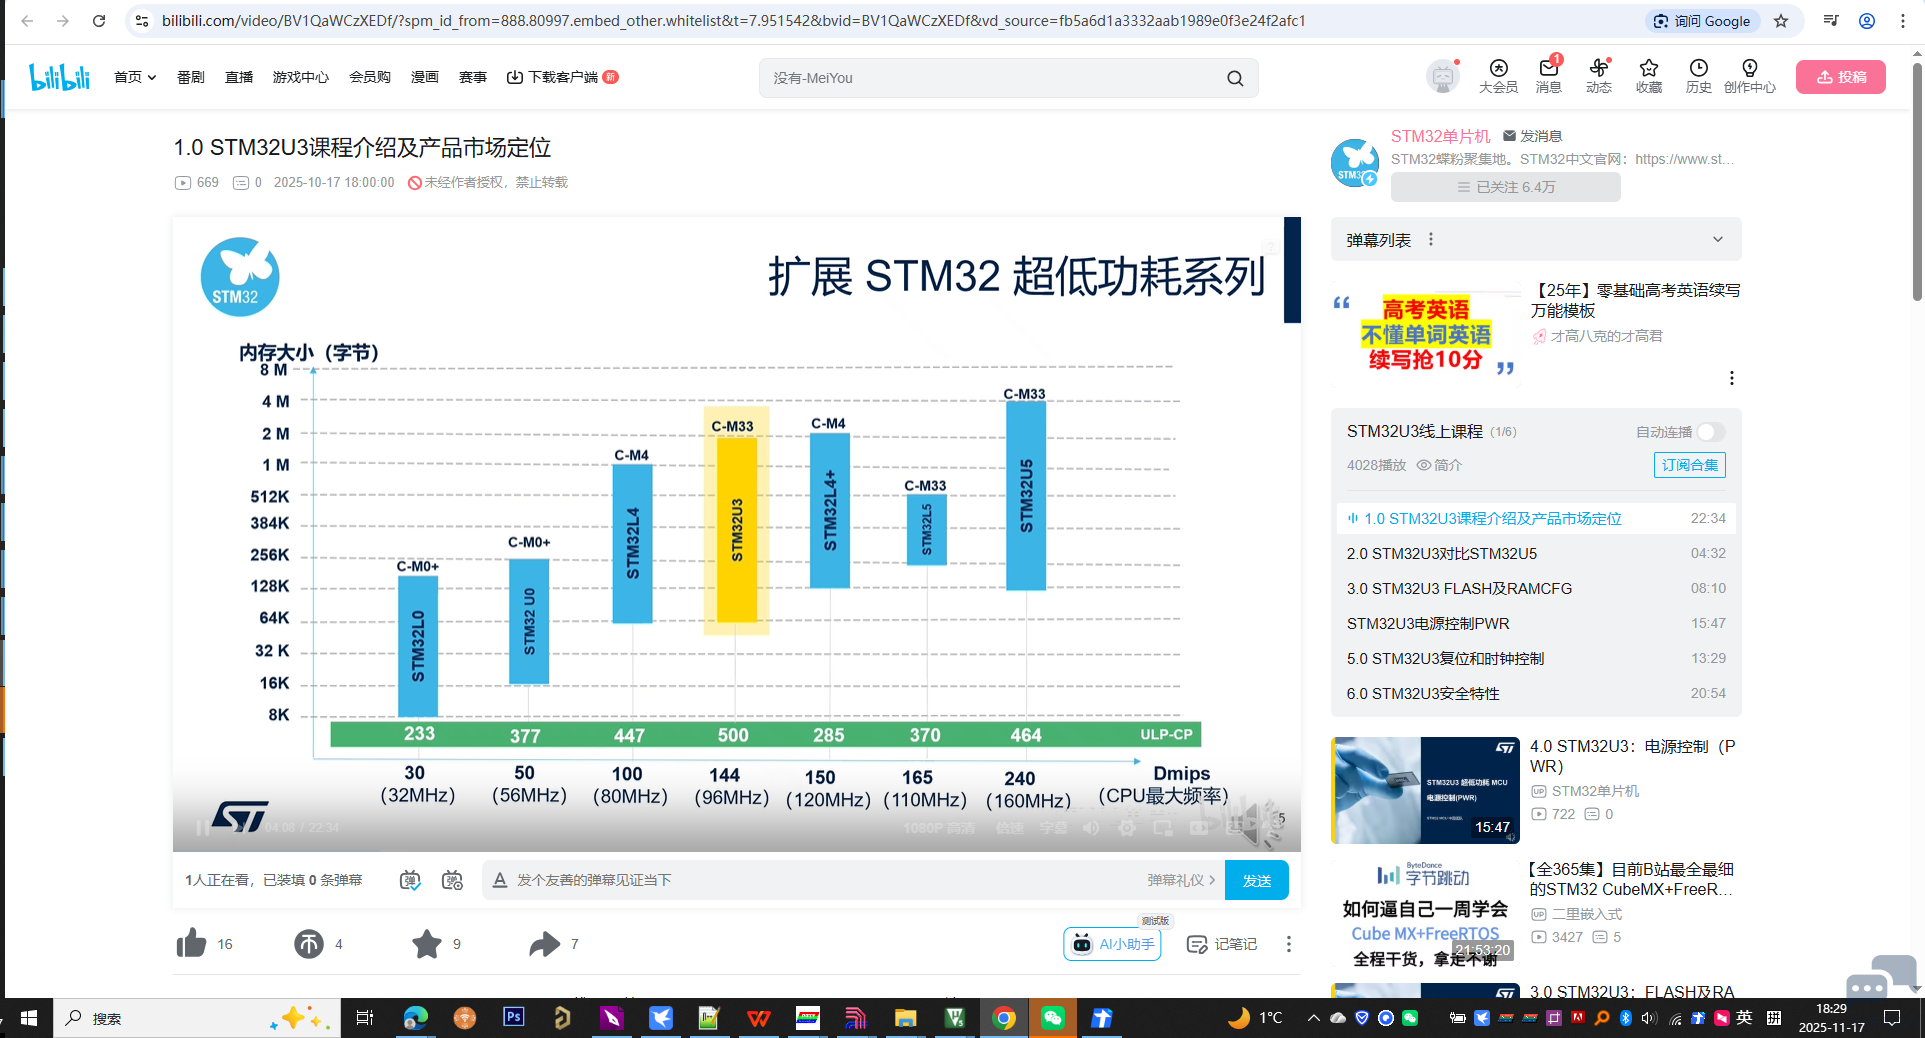Open the 历史 history icon
Image resolution: width=1925 pixels, height=1038 pixels.
point(1698,76)
